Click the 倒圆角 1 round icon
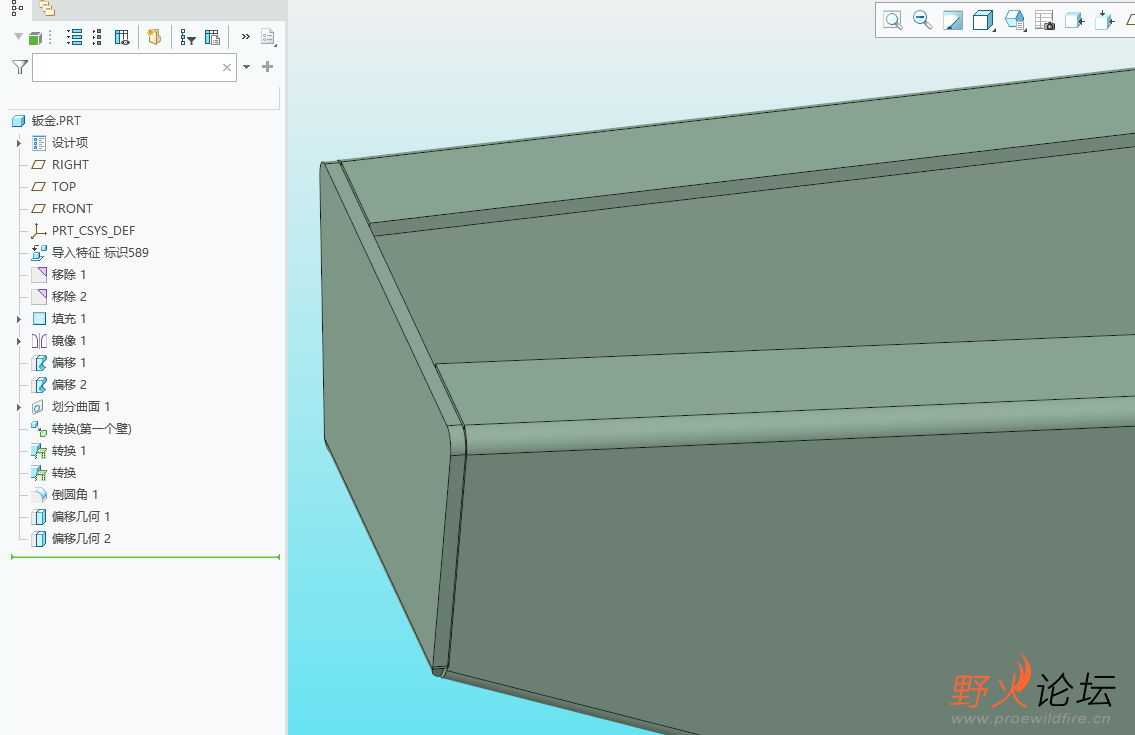1135x735 pixels. coord(39,495)
